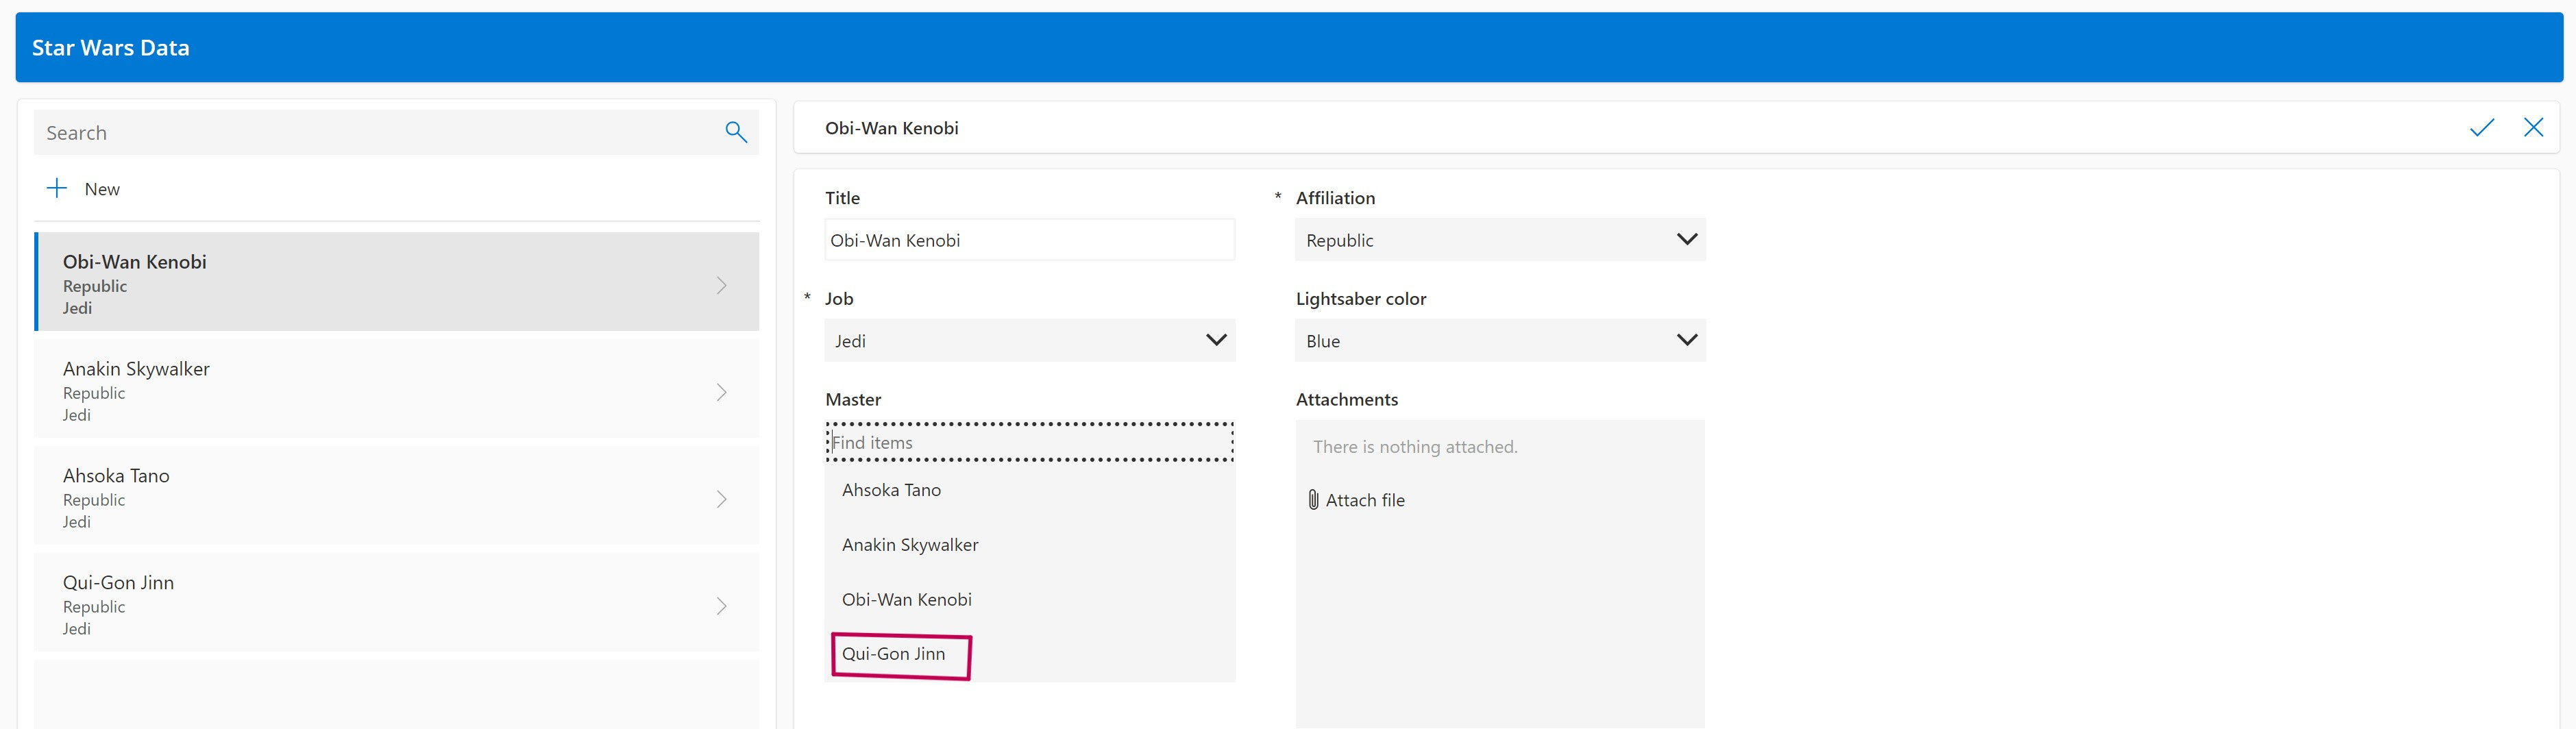Save the record with the checkmark icon

[2481, 127]
